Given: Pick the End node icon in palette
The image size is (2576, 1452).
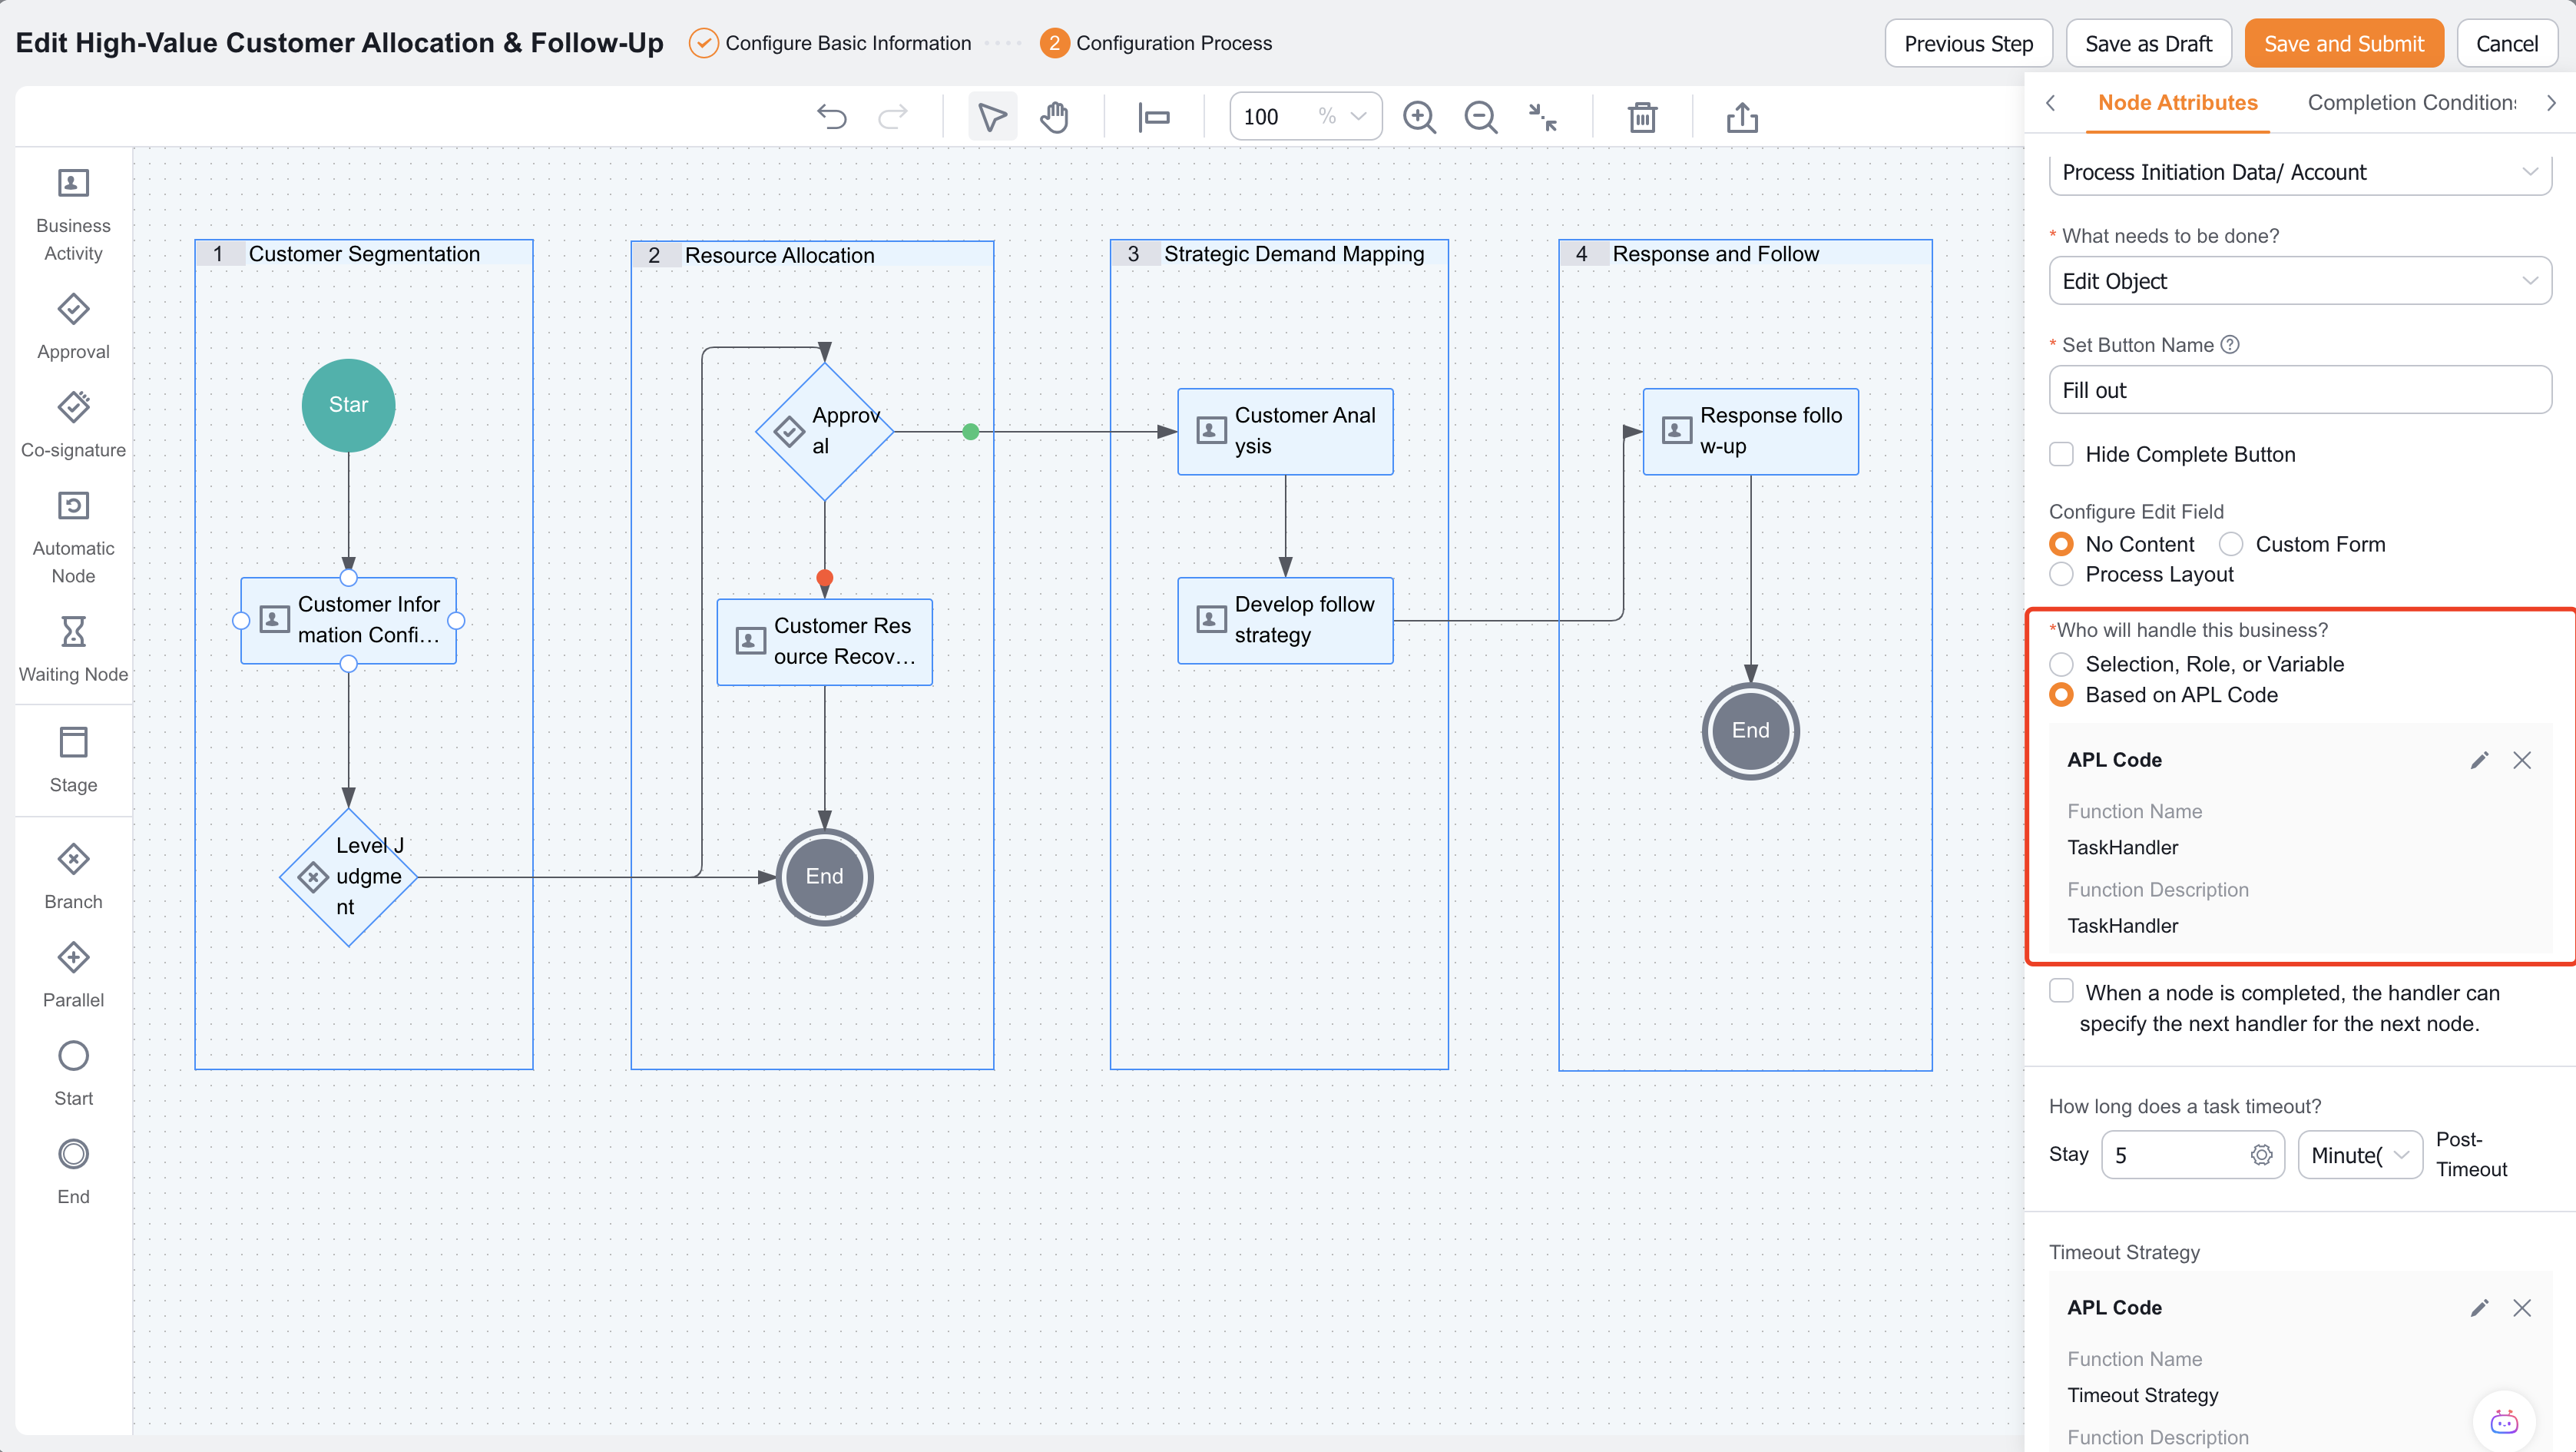Looking at the screenshot, I should click(x=73, y=1154).
